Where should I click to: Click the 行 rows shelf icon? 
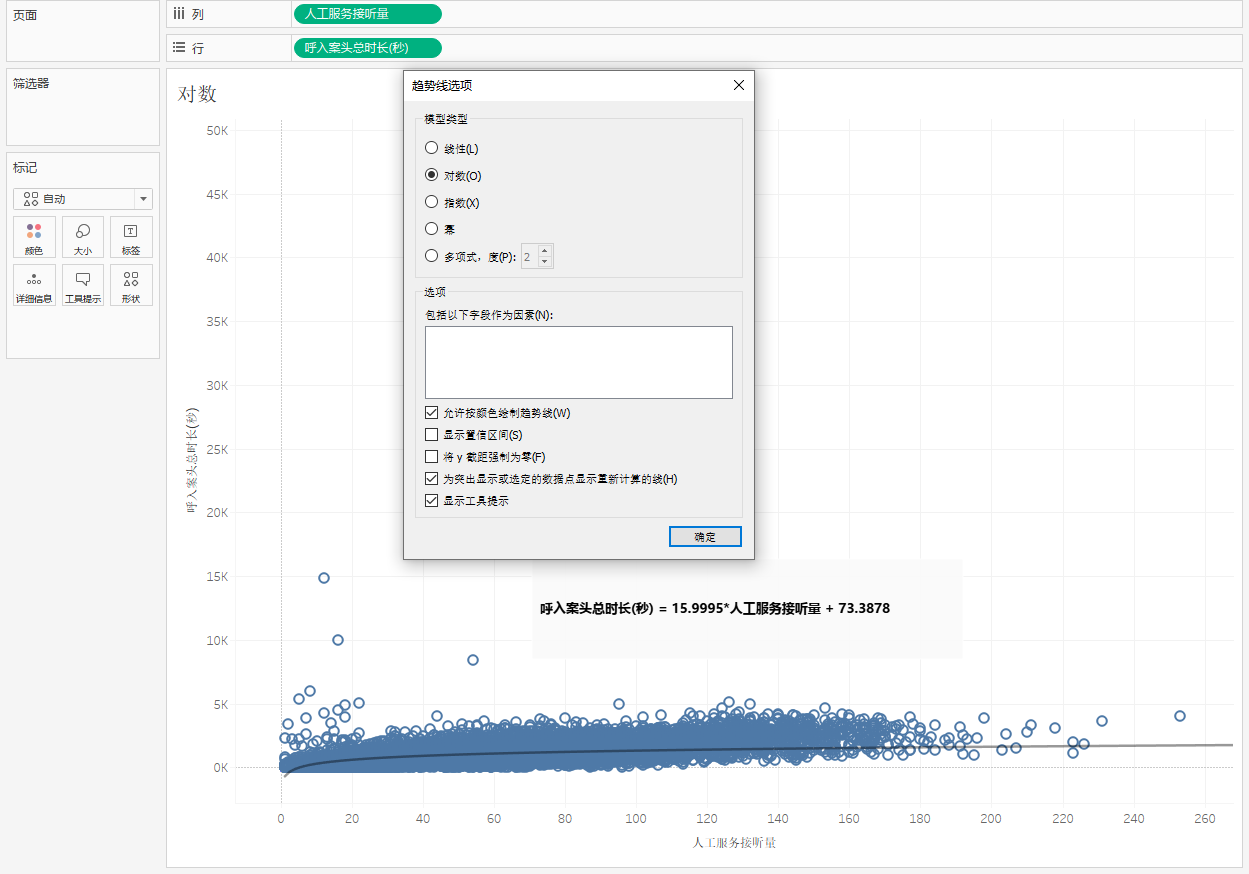coord(179,47)
